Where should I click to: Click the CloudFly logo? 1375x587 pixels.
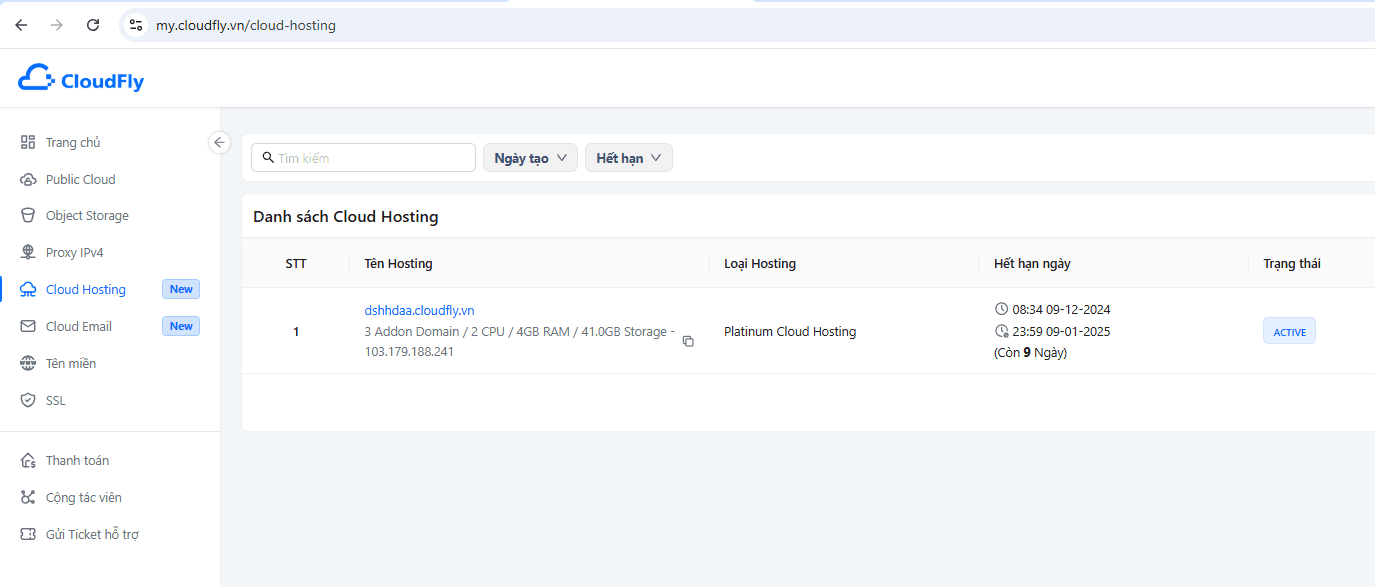[81, 79]
